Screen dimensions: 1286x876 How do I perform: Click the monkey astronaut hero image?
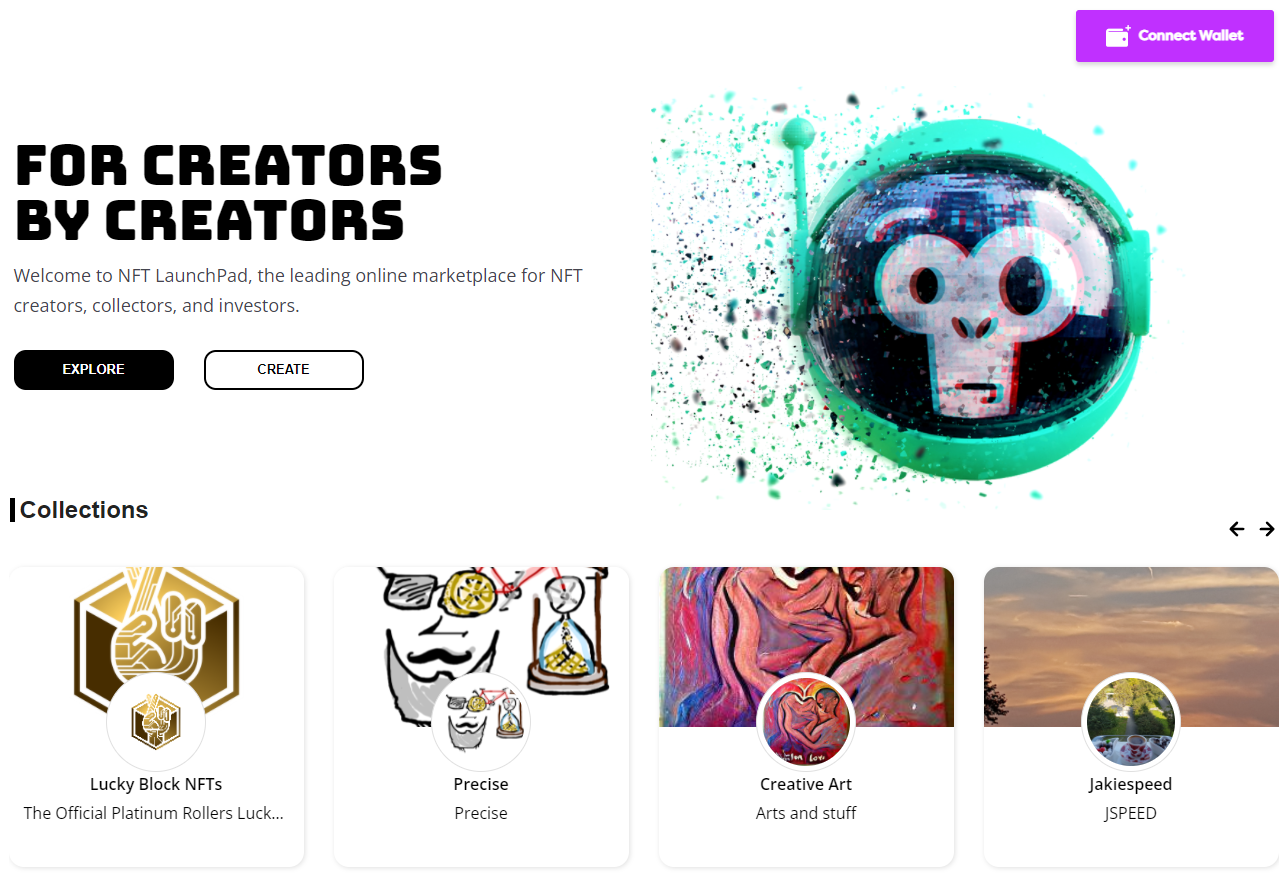click(915, 295)
